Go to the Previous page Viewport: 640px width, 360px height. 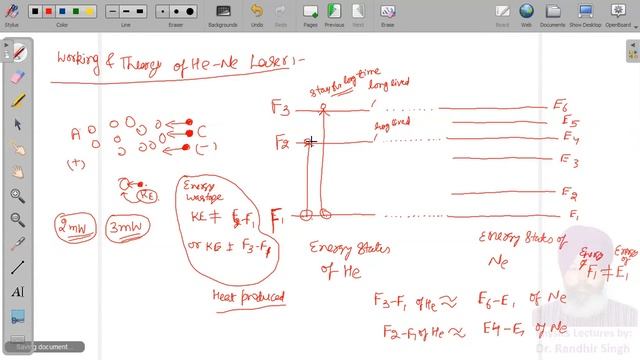tap(334, 15)
